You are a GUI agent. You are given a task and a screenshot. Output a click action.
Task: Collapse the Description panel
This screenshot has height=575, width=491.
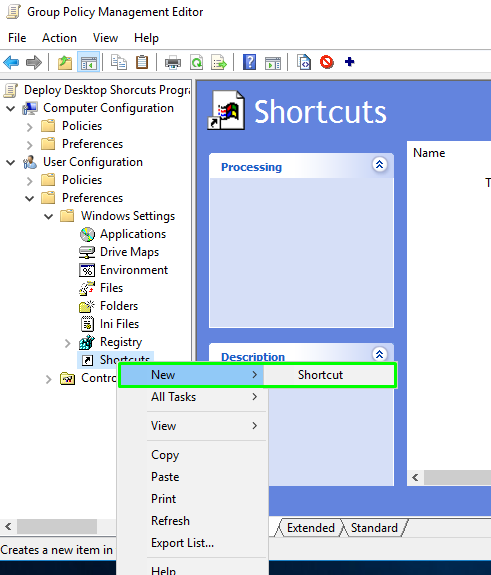[x=380, y=354]
